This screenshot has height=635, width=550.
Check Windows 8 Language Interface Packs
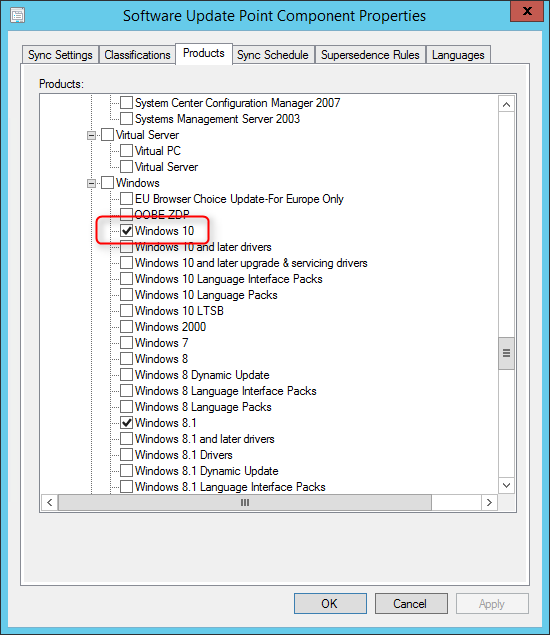click(x=126, y=391)
